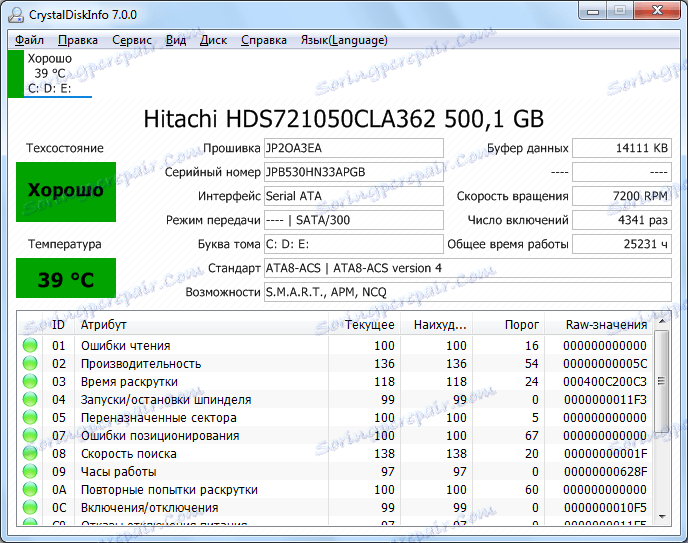The image size is (688, 543).
Task: Click the scrollbar down arrow
Action: tap(662, 517)
